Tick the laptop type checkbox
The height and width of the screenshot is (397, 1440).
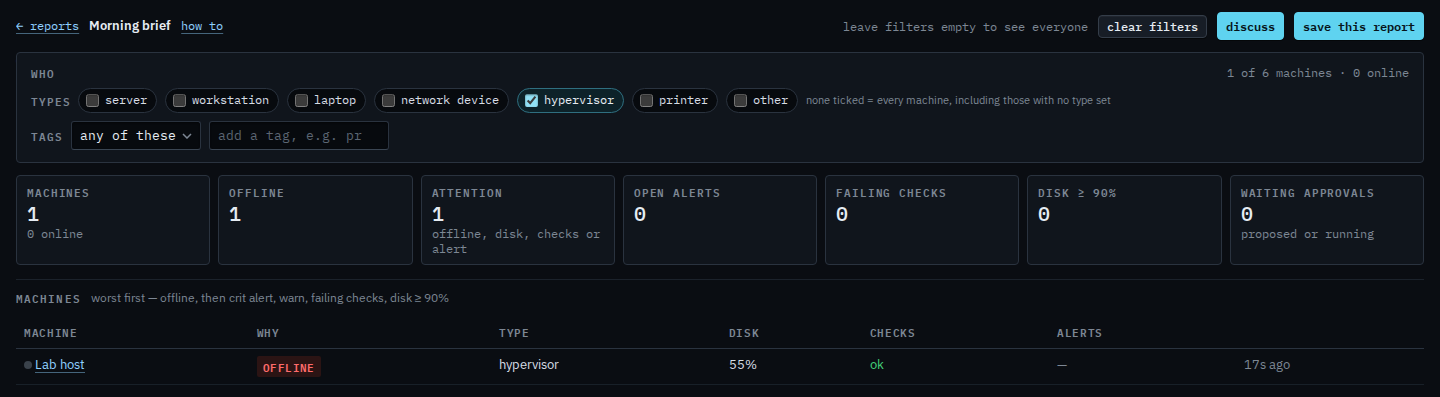[x=301, y=100]
